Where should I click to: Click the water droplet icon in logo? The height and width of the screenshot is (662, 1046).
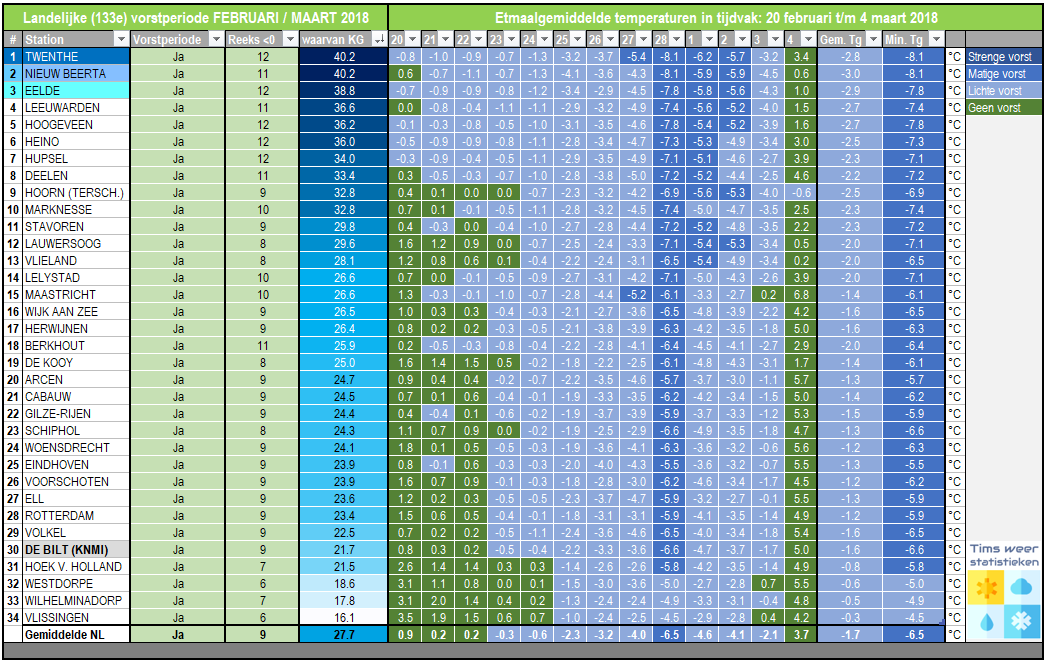pyautogui.click(x=985, y=622)
